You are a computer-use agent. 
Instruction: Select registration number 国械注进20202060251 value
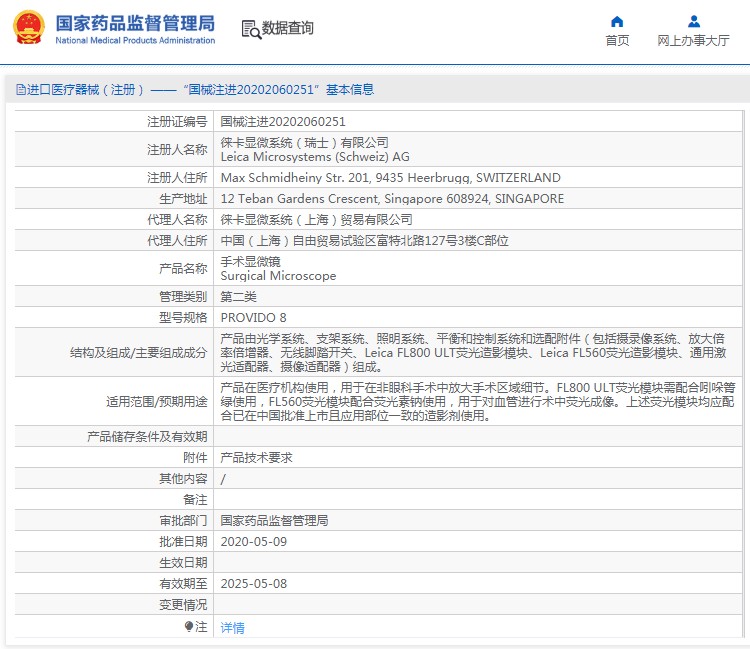pyautogui.click(x=283, y=121)
